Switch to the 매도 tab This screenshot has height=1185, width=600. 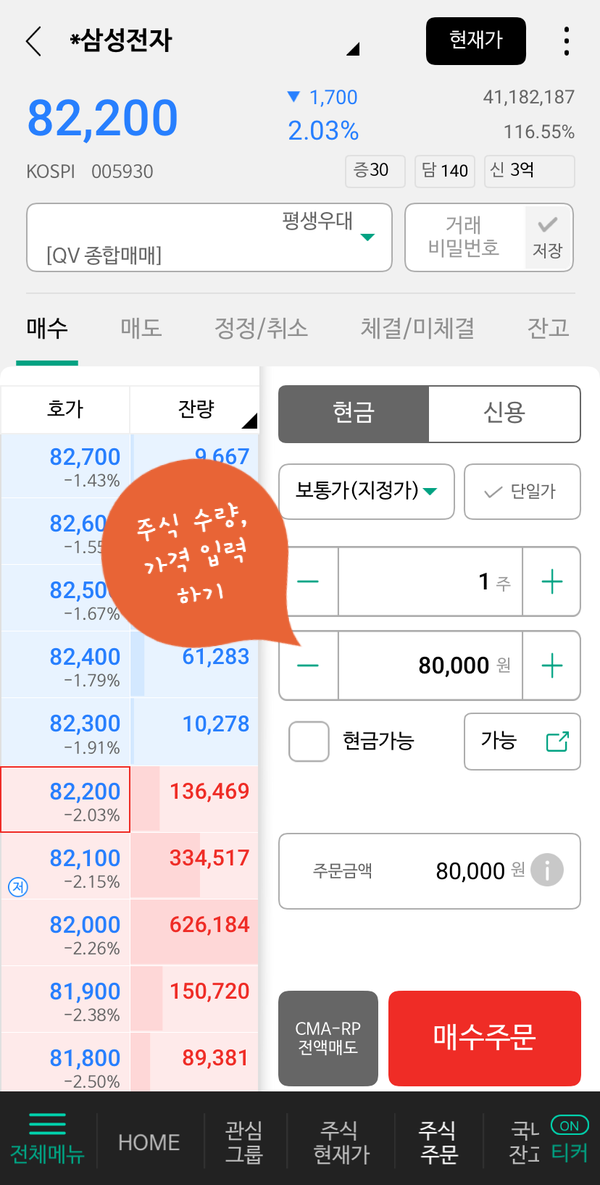tap(141, 328)
